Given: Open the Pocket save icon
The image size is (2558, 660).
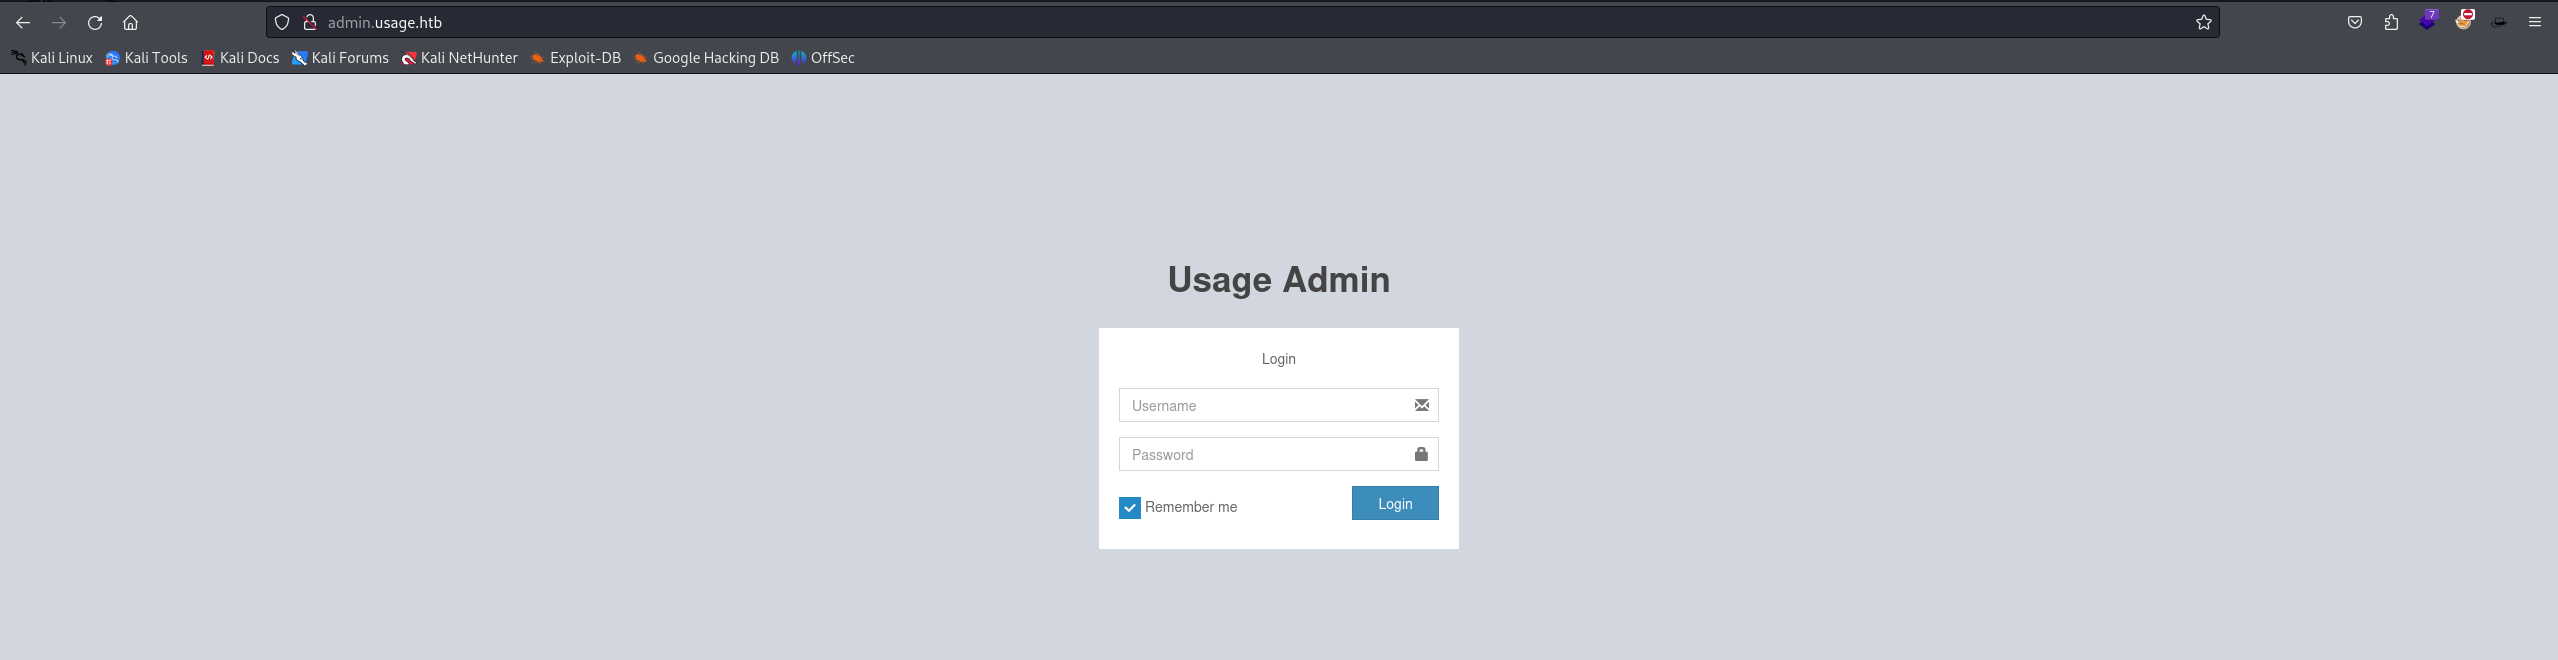Looking at the screenshot, I should [2355, 22].
